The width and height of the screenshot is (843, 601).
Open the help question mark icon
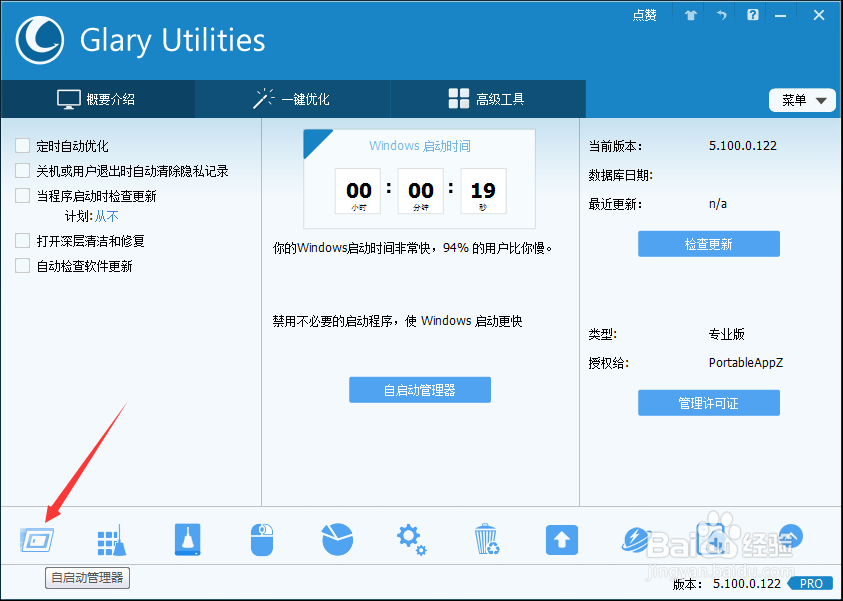click(753, 15)
